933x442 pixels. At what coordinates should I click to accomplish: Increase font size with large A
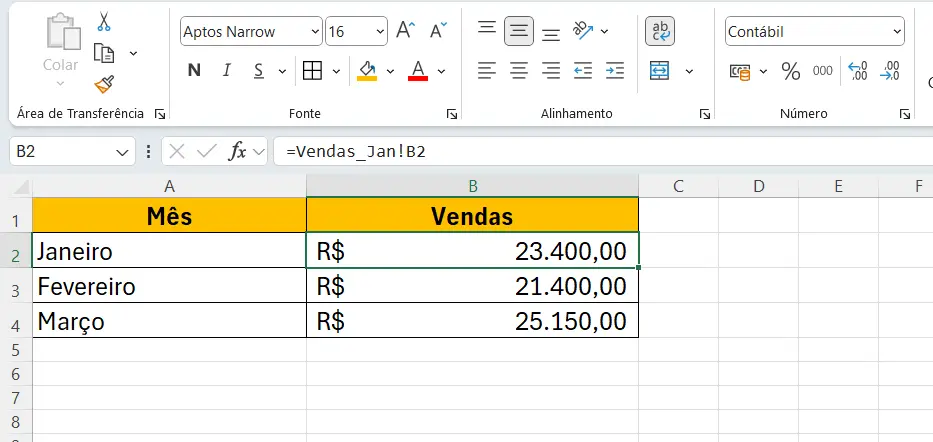point(406,31)
